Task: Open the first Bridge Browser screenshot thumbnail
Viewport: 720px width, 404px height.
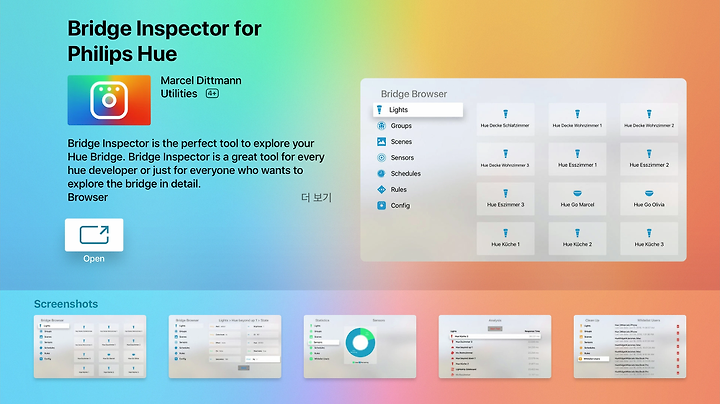Action: click(x=90, y=347)
